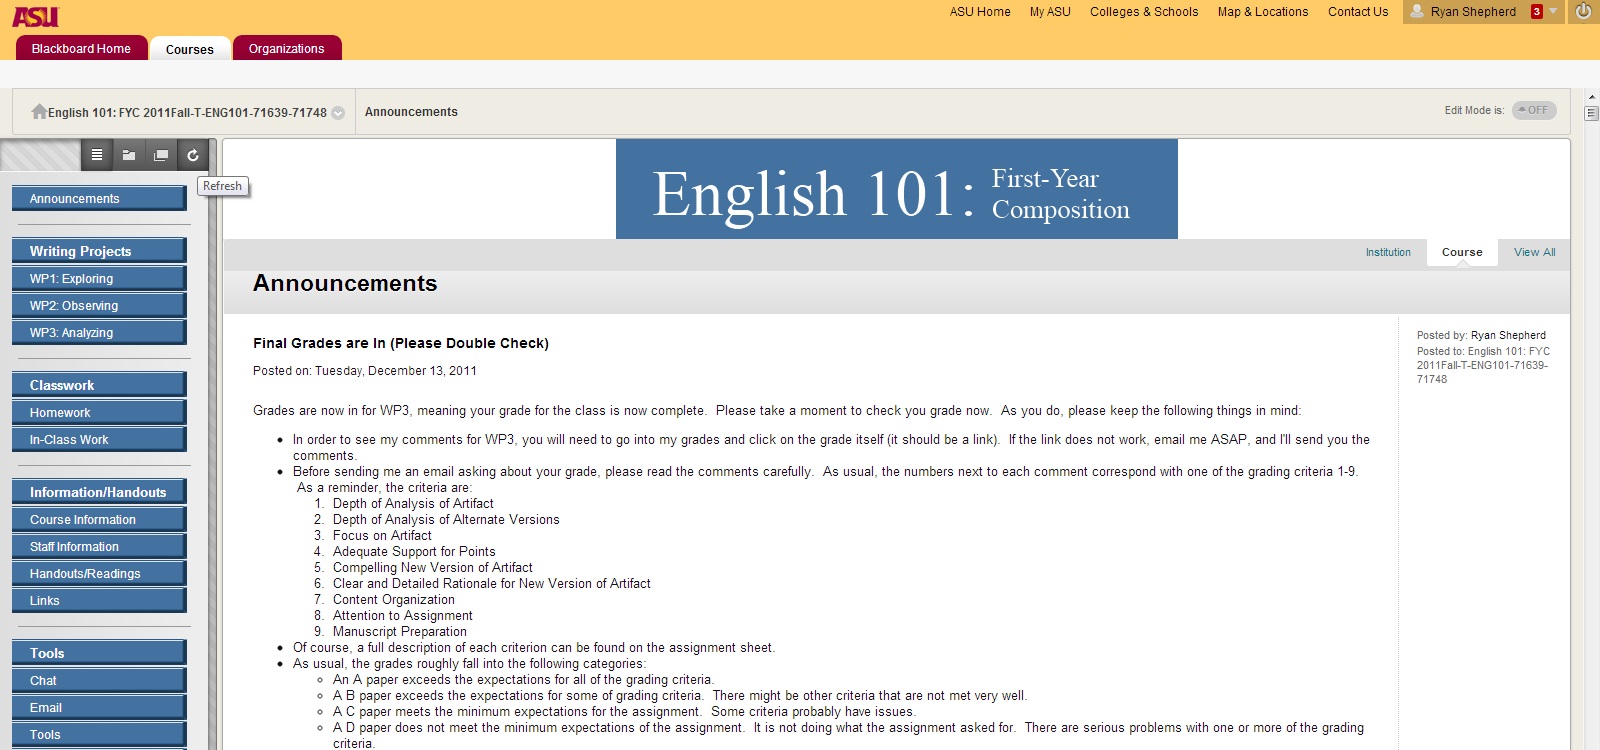Viewport: 1600px width, 750px height.
Task: Click 'Attention to Assignment' criterion text
Action: coord(403,616)
